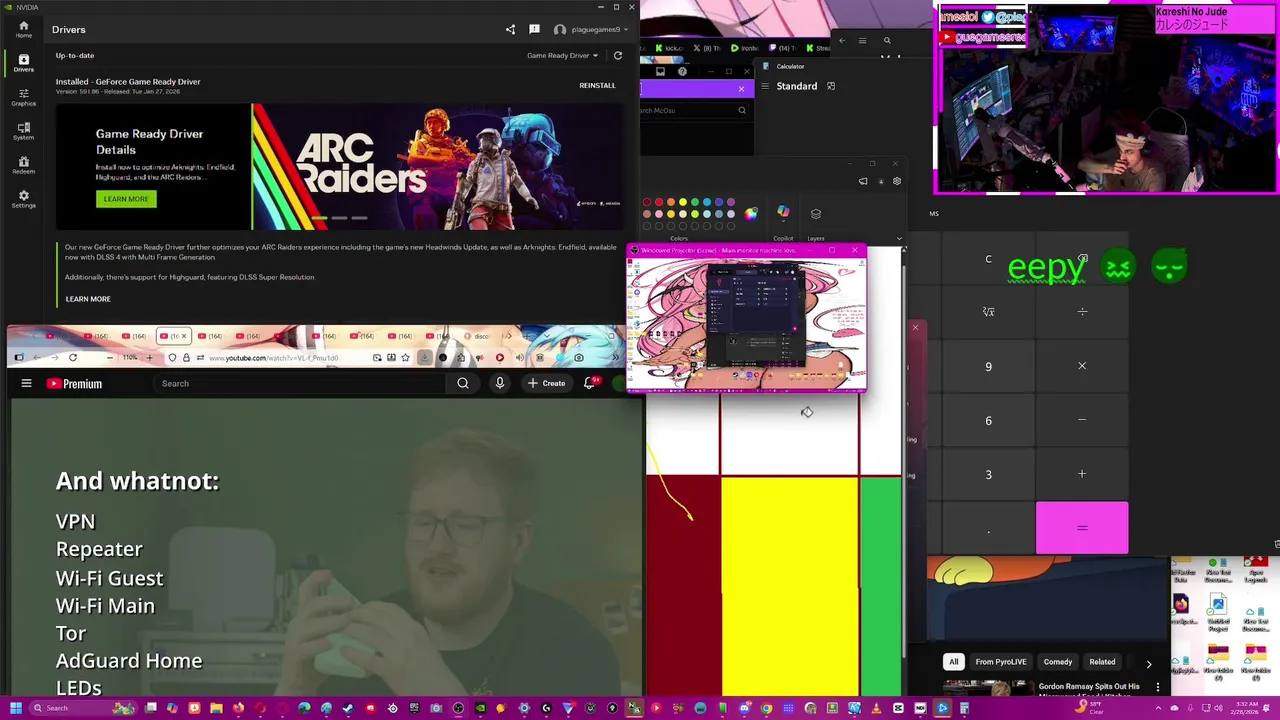The image size is (1280, 720).
Task: Open Graphics section in NVIDIA sidebar
Action: 23,97
